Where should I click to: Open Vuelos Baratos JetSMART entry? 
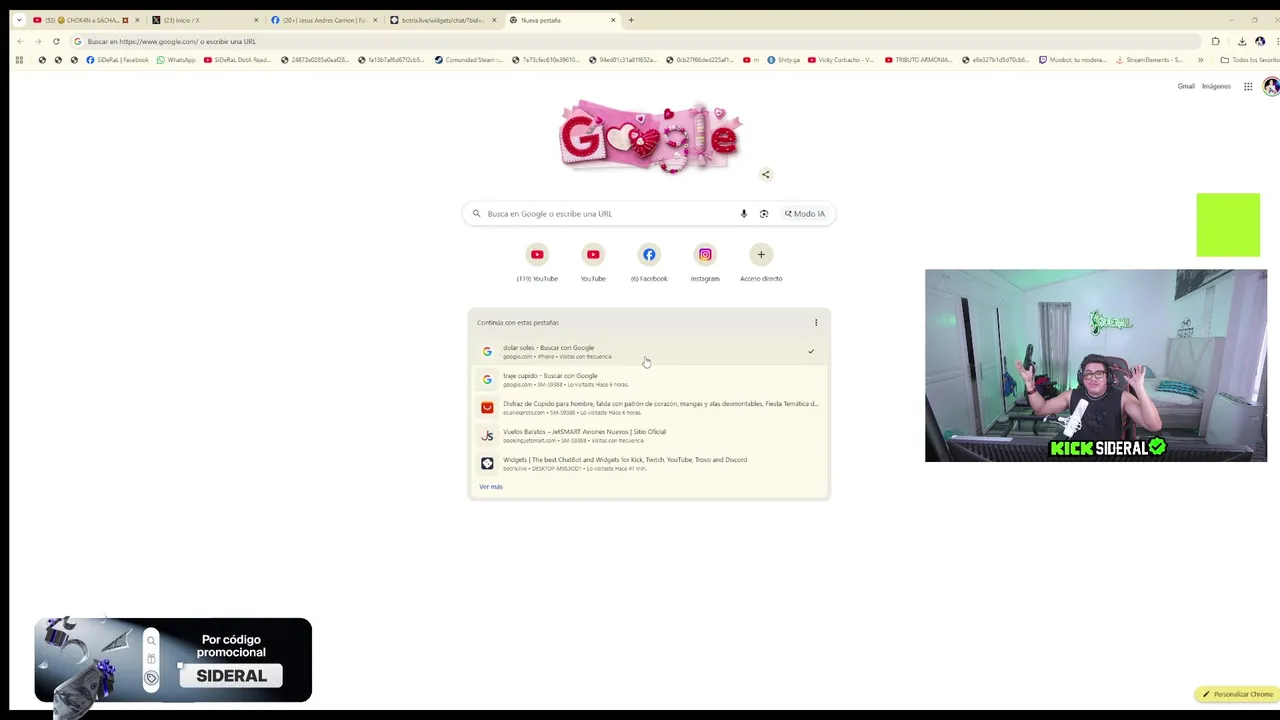[x=649, y=436]
